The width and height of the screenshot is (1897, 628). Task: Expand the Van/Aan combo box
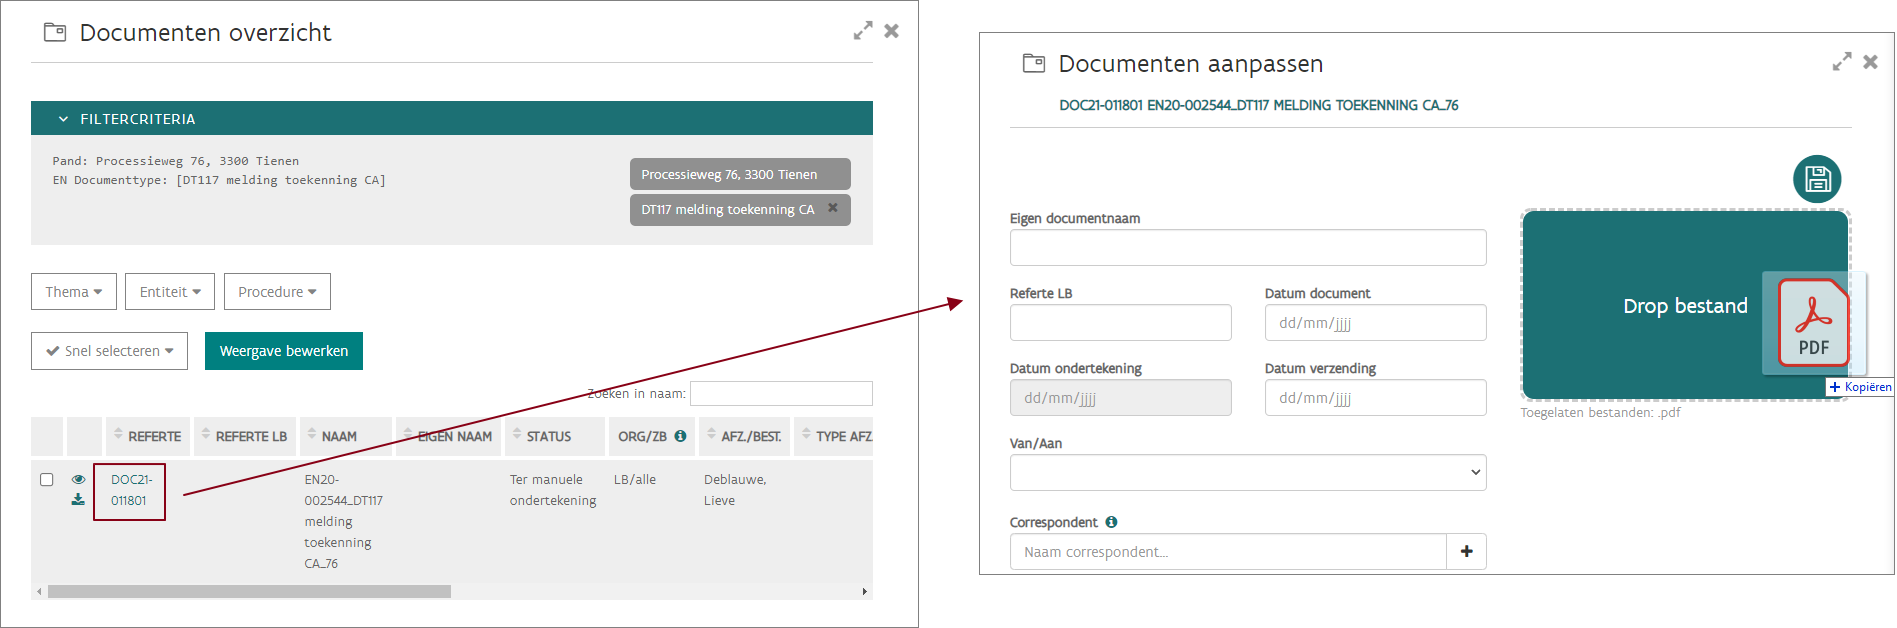coord(1247,473)
